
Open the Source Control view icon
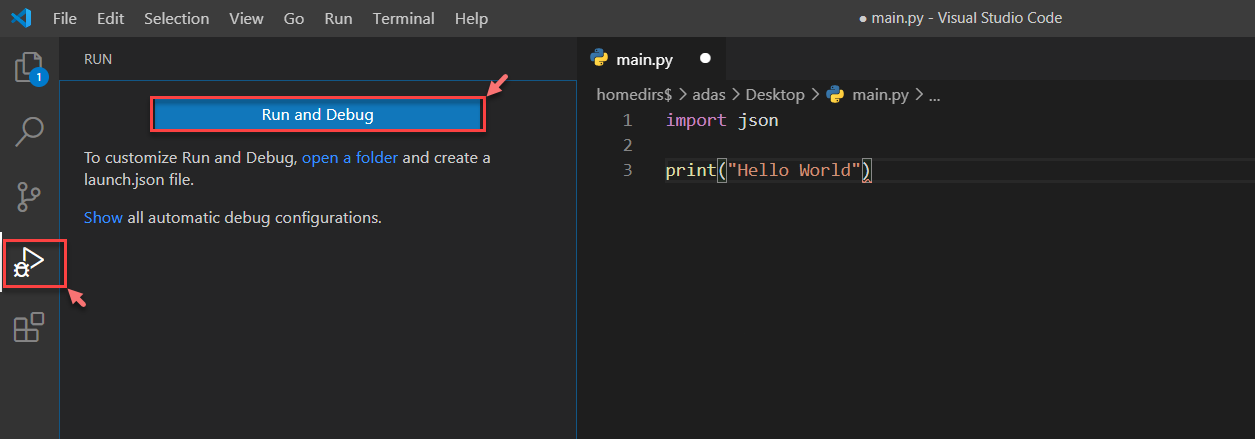click(x=29, y=196)
